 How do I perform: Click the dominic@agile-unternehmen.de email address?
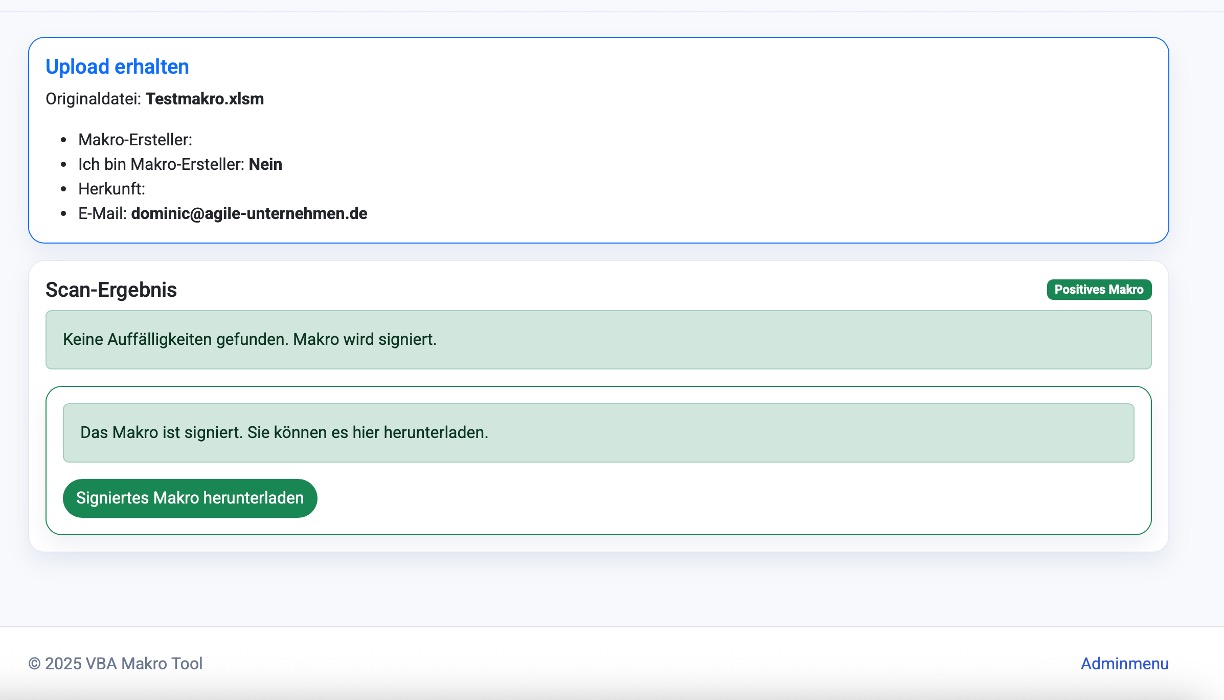pos(249,213)
